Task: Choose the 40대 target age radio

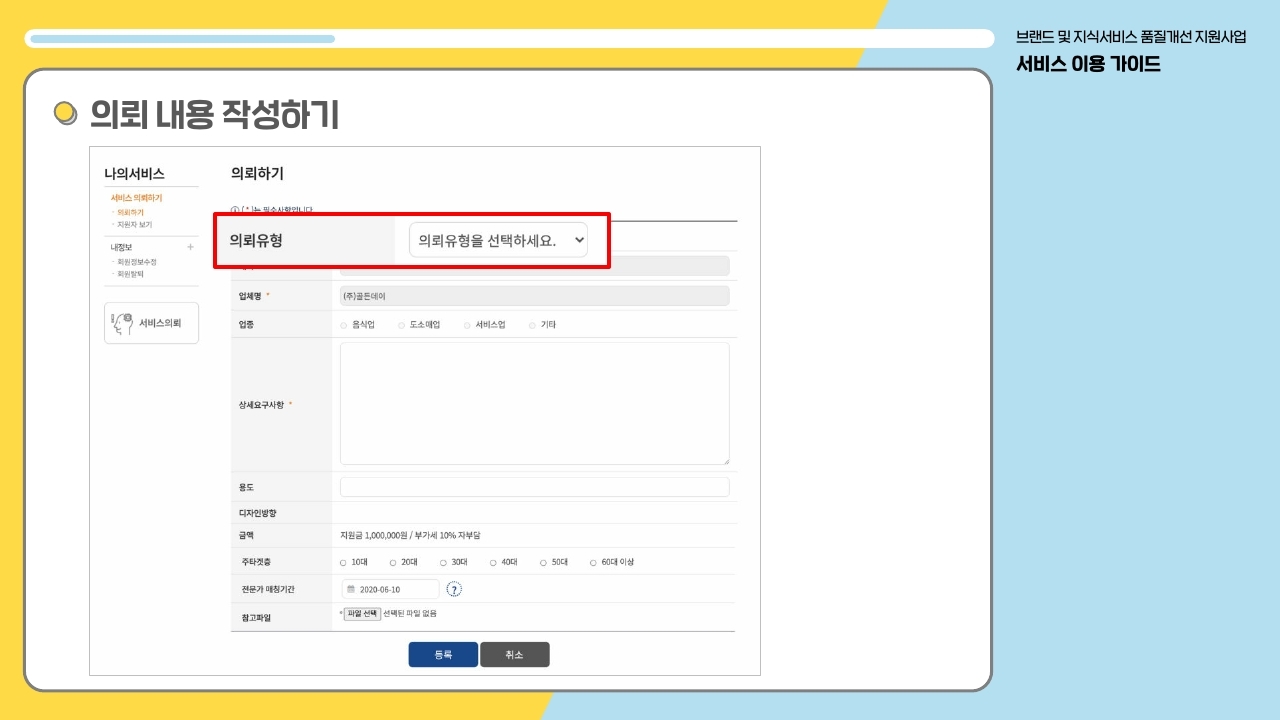Action: point(493,562)
